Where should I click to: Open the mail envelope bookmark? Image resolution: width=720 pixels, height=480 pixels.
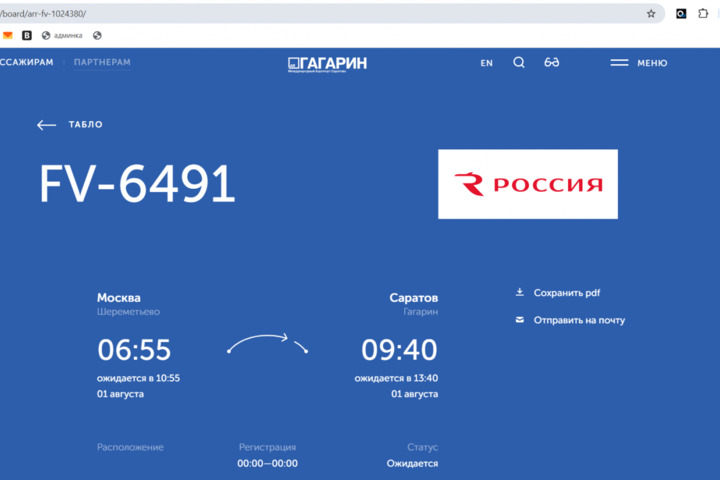[7, 35]
